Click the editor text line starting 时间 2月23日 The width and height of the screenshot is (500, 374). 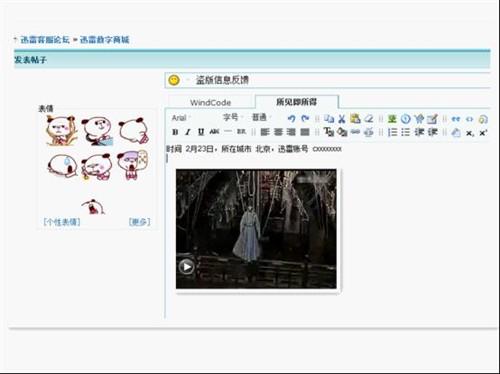(x=254, y=149)
